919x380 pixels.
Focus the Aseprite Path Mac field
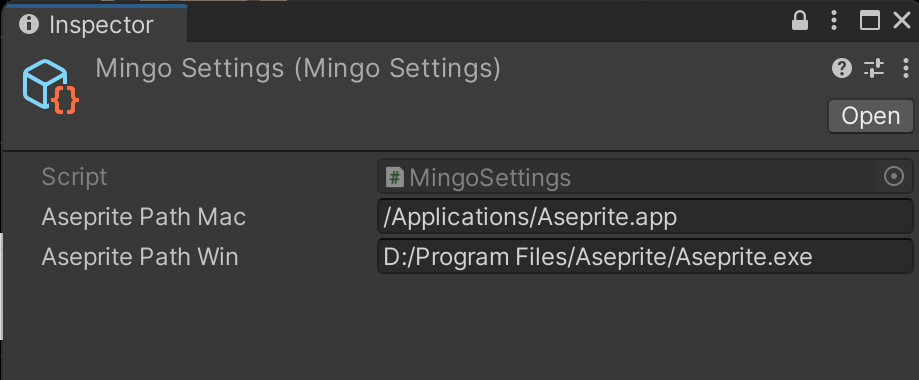[645, 217]
